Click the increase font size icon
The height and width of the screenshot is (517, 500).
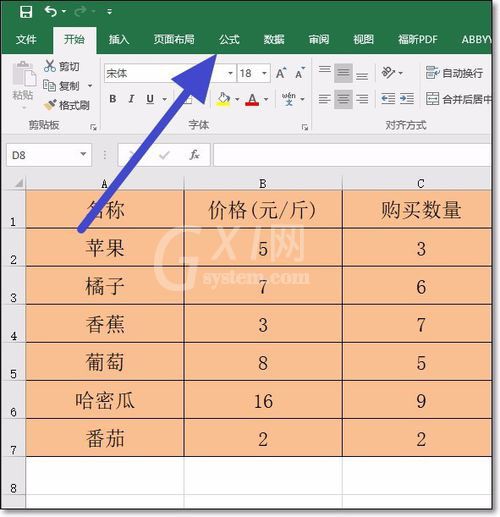coord(281,73)
